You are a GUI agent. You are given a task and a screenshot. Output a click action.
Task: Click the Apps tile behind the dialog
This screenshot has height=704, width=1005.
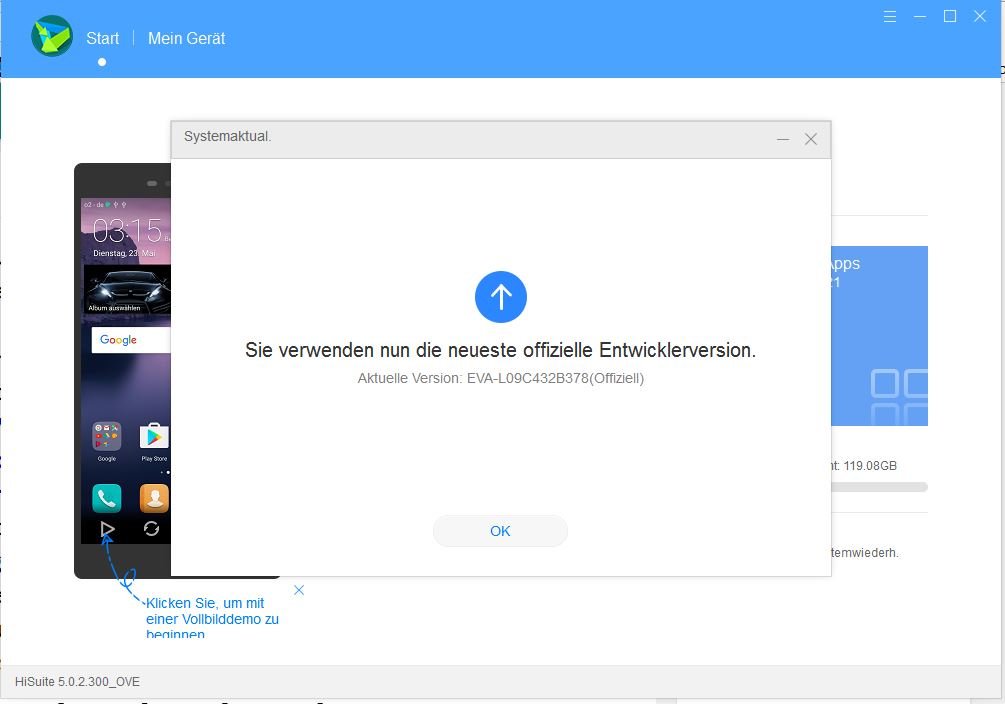pos(879,336)
